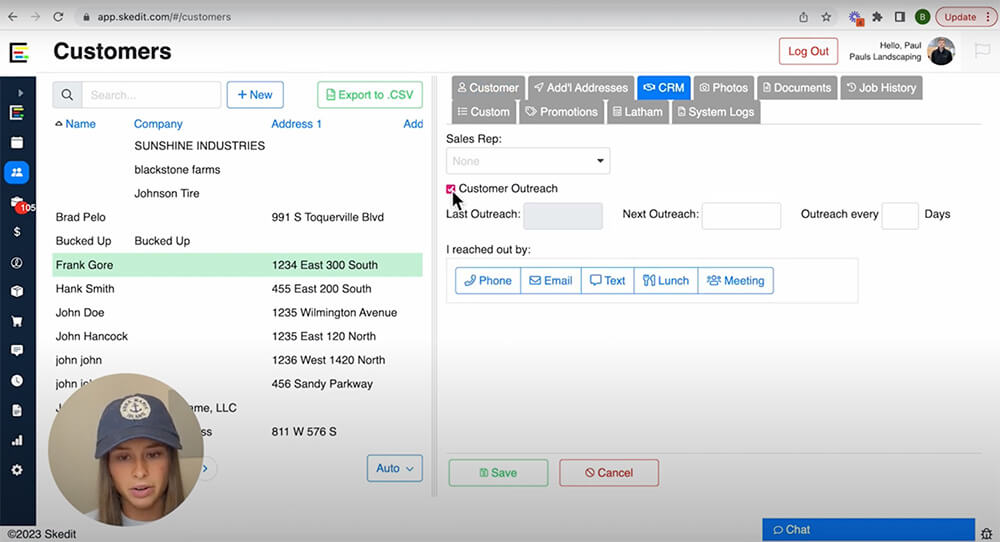The image size is (1000, 542).
Task: Open the Promotions tab
Action: click(561, 112)
